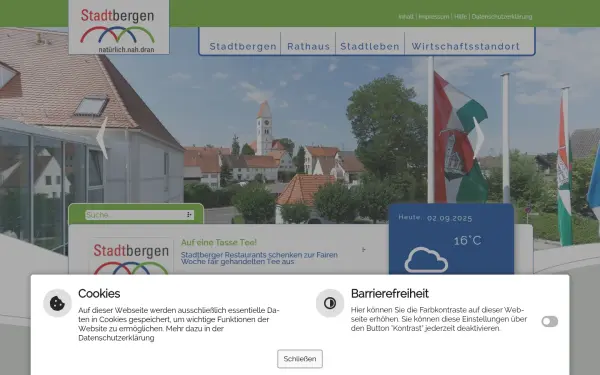Show the next slideshow image
Image resolution: width=600 pixels, height=375 pixels.
478,138
